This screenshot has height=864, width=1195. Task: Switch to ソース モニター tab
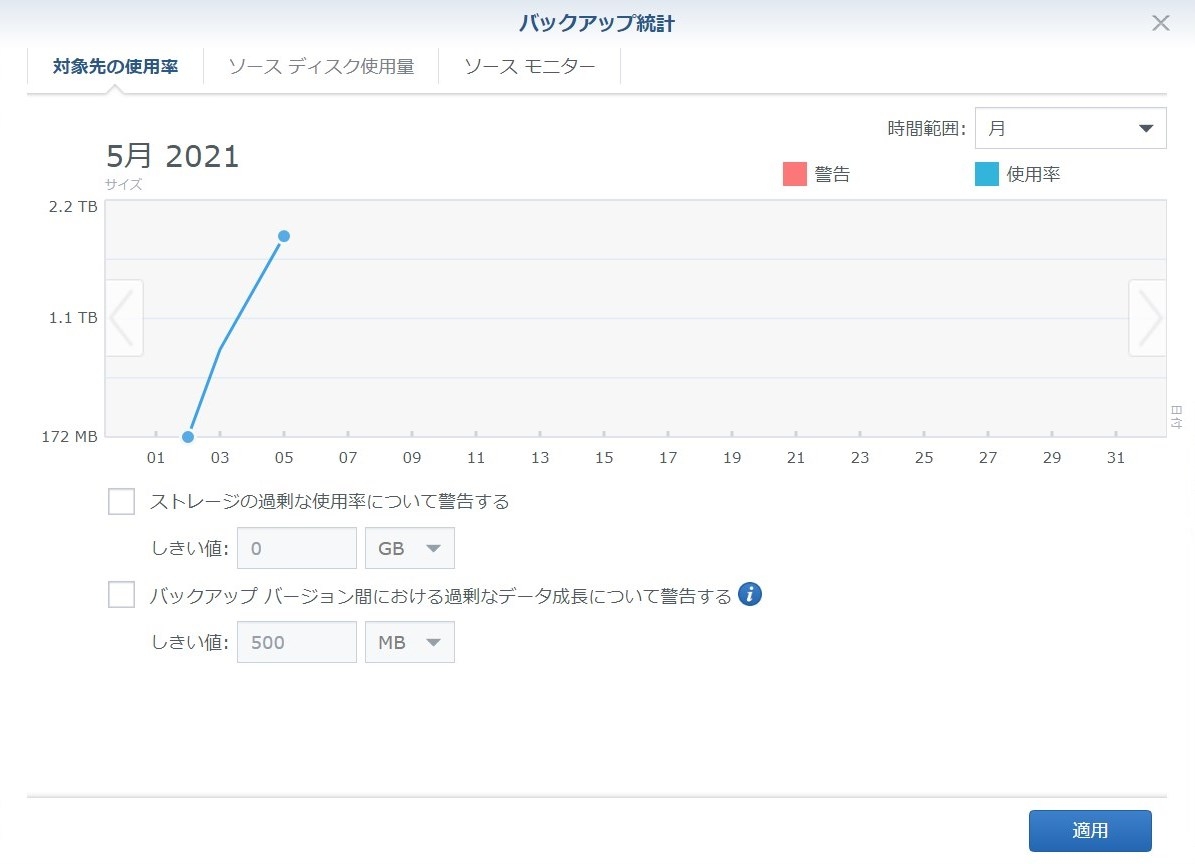529,67
